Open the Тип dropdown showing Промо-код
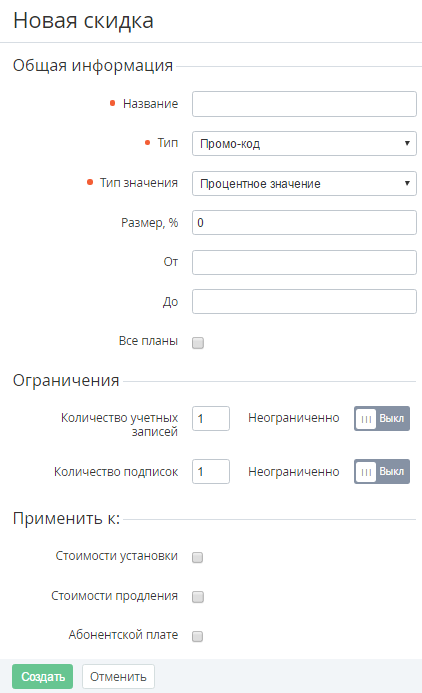The width and height of the screenshot is (422, 693). [x=304, y=143]
